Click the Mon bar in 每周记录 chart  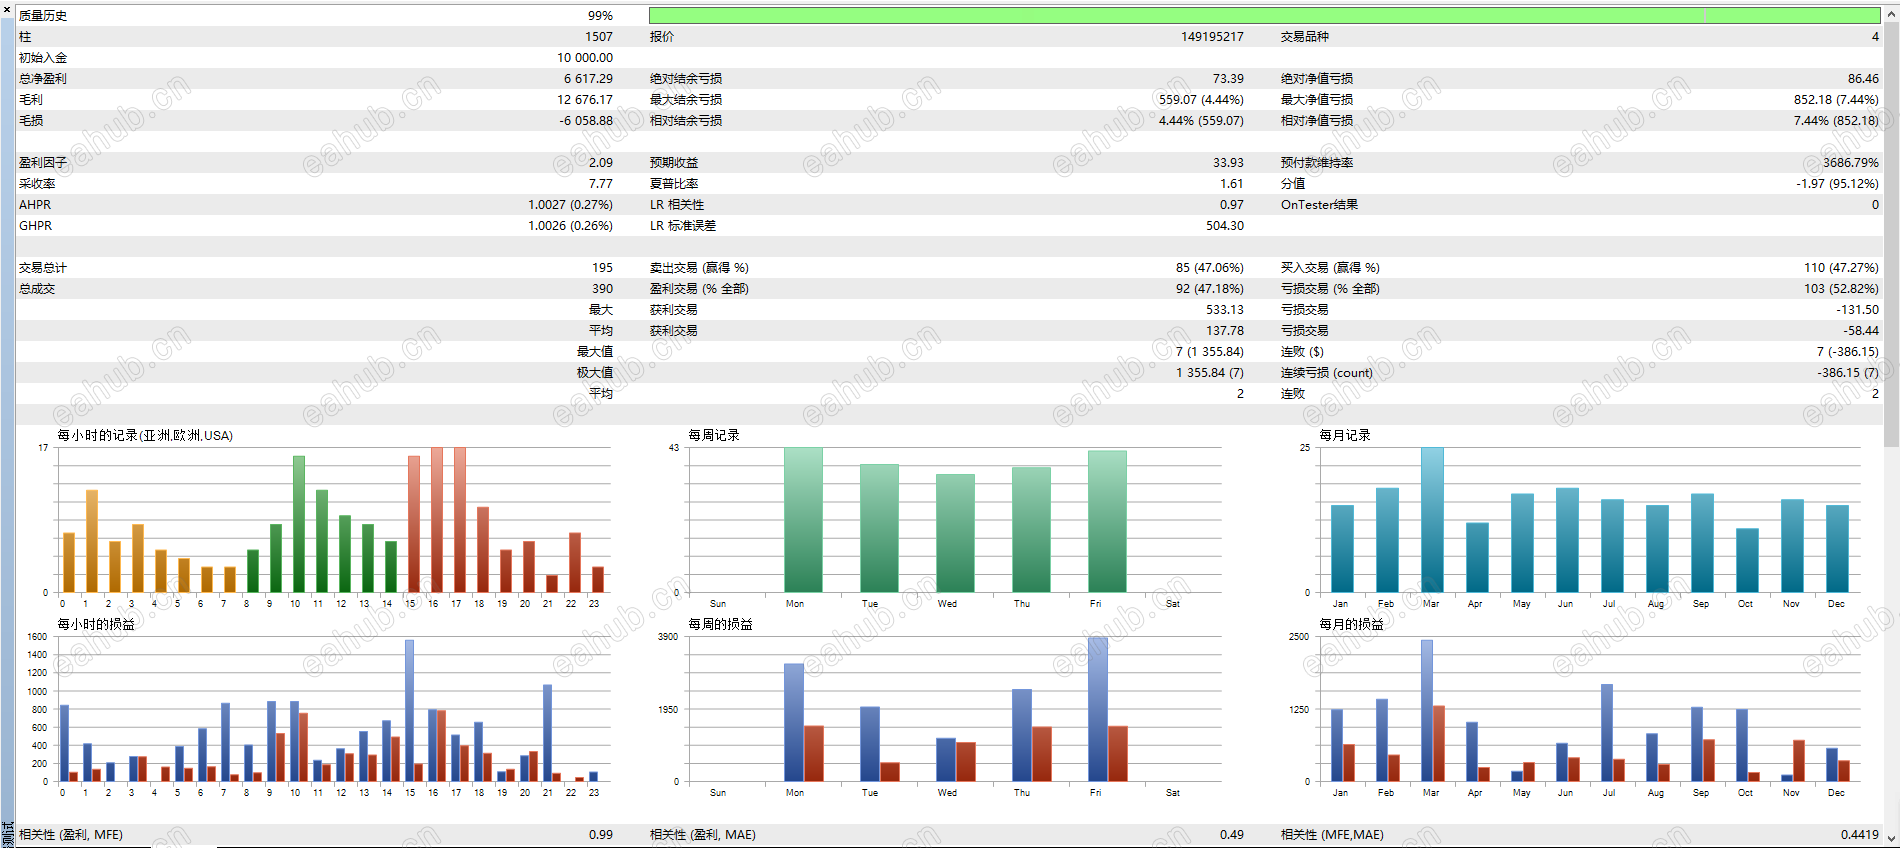point(803,520)
